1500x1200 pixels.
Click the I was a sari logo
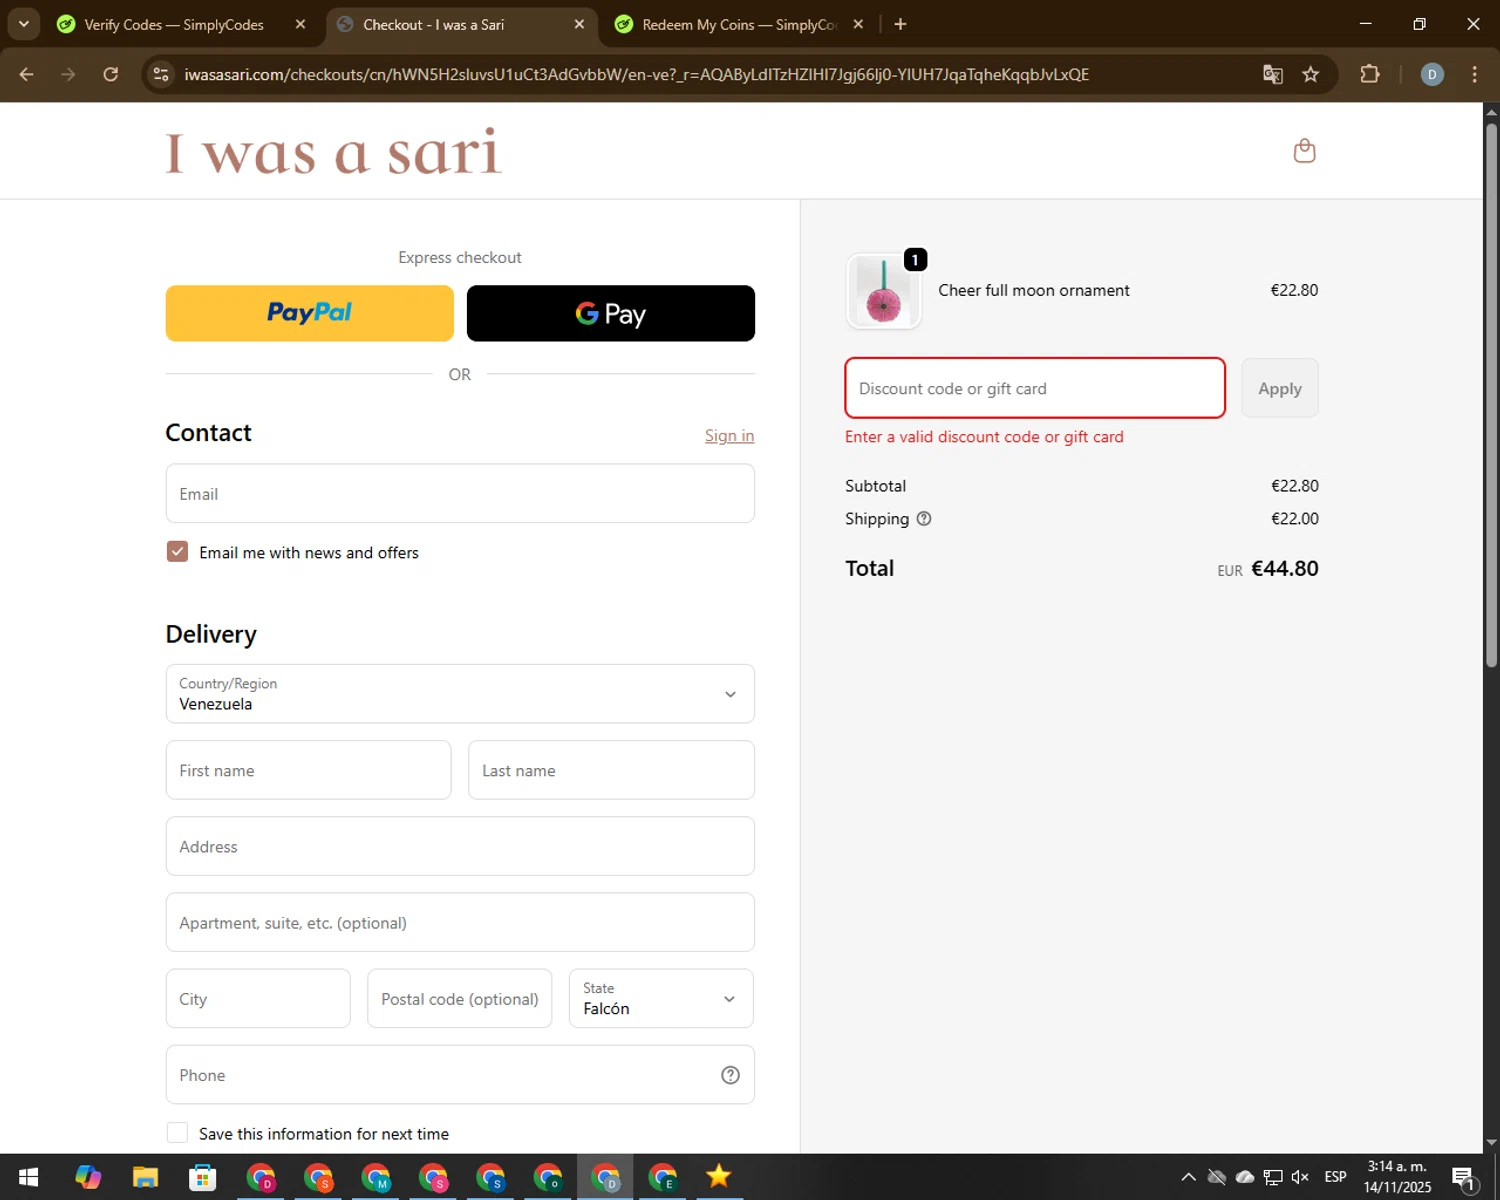pyautogui.click(x=334, y=152)
